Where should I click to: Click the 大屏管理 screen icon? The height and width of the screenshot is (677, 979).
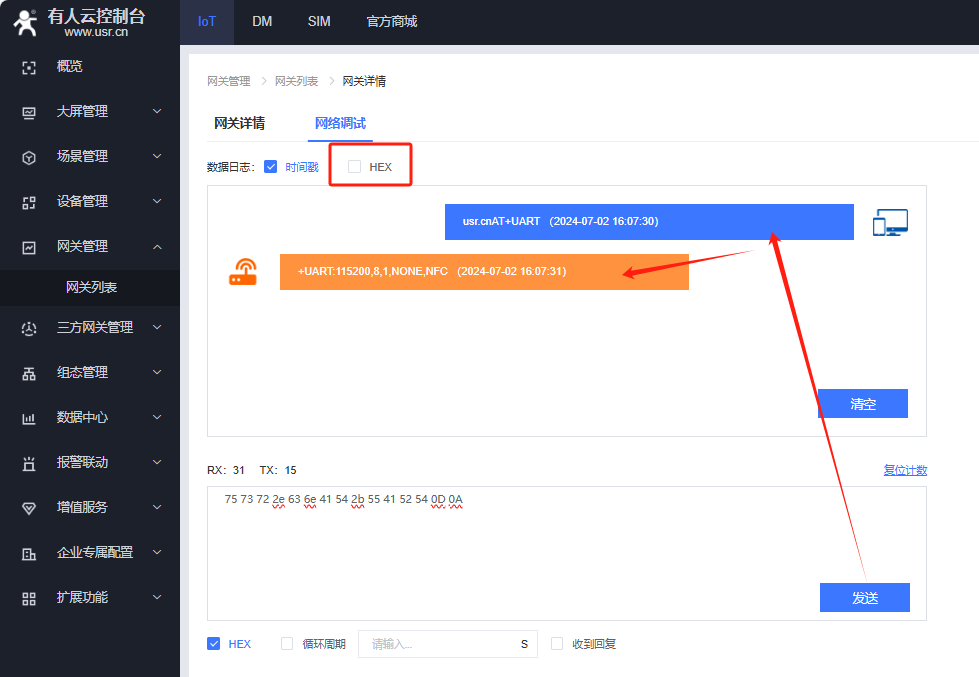29,112
